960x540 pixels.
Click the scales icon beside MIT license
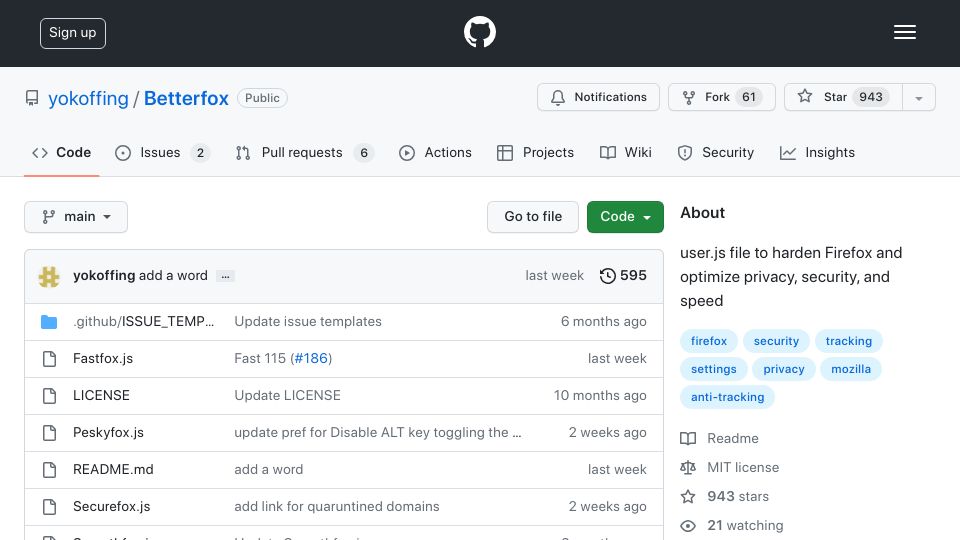[x=688, y=468]
